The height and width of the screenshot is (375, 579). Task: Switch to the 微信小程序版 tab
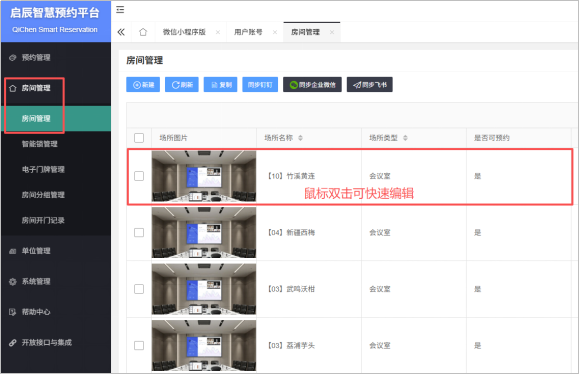point(184,32)
